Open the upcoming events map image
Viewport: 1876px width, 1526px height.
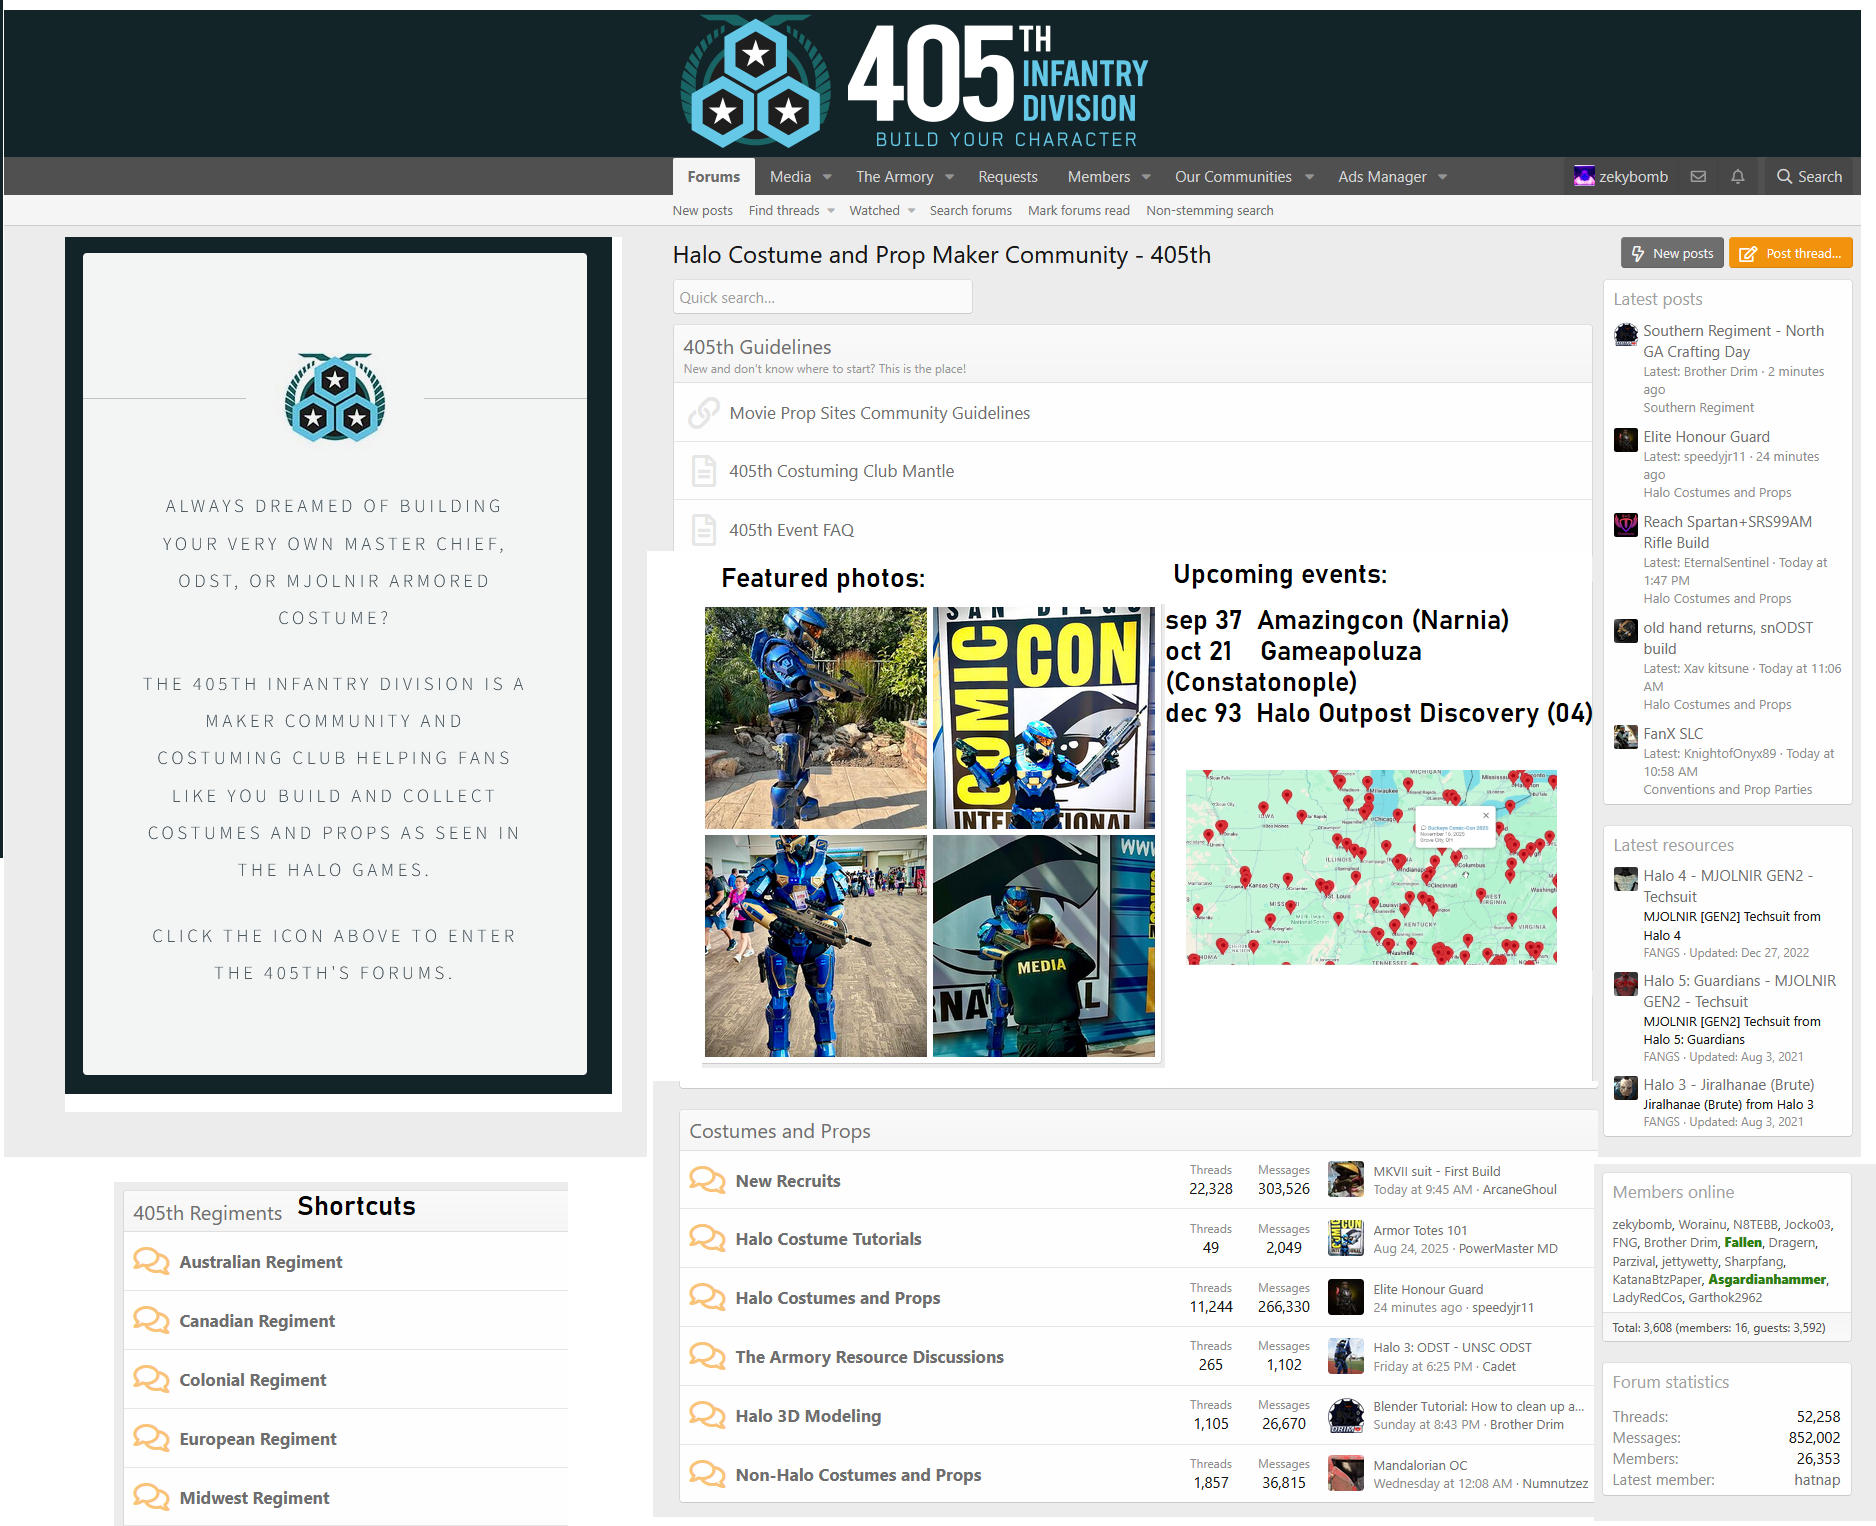(1371, 867)
